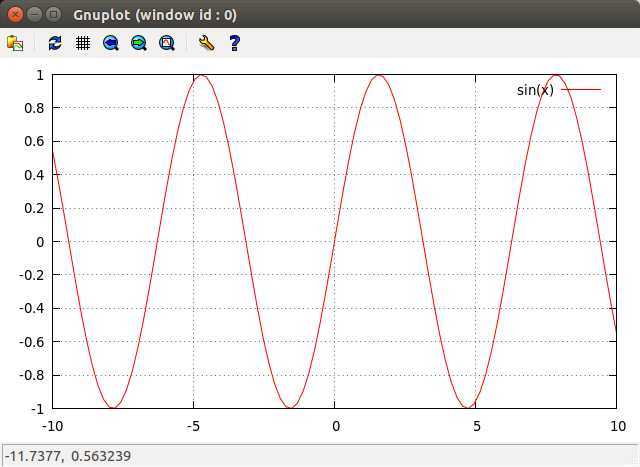Click the y-axis label -0.8

pos(31,375)
